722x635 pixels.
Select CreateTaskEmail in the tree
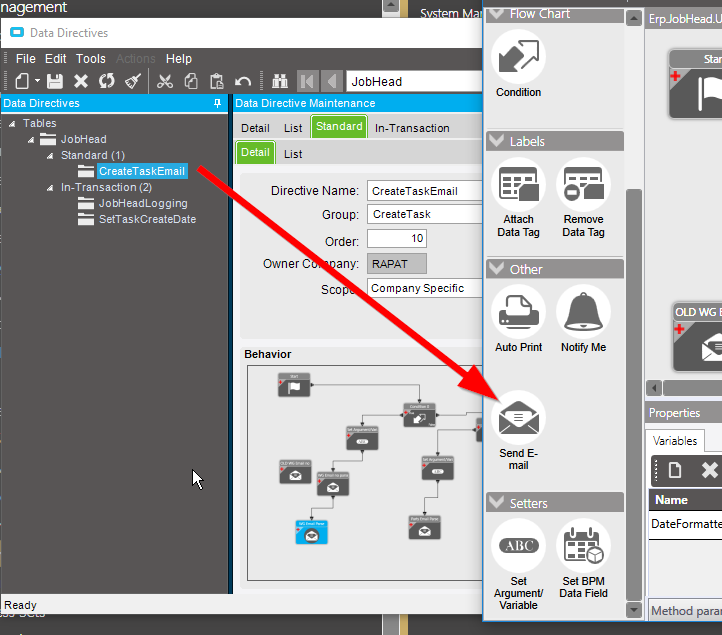click(x=142, y=171)
